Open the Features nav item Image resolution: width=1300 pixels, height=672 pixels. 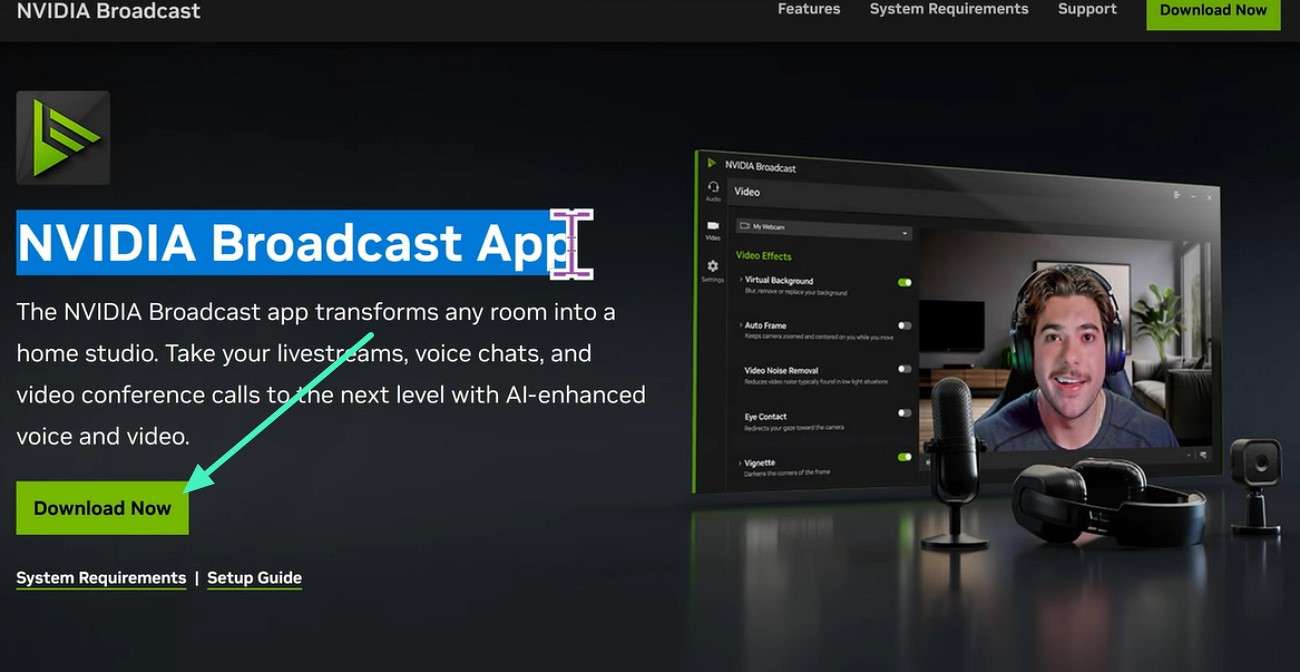[x=809, y=9]
